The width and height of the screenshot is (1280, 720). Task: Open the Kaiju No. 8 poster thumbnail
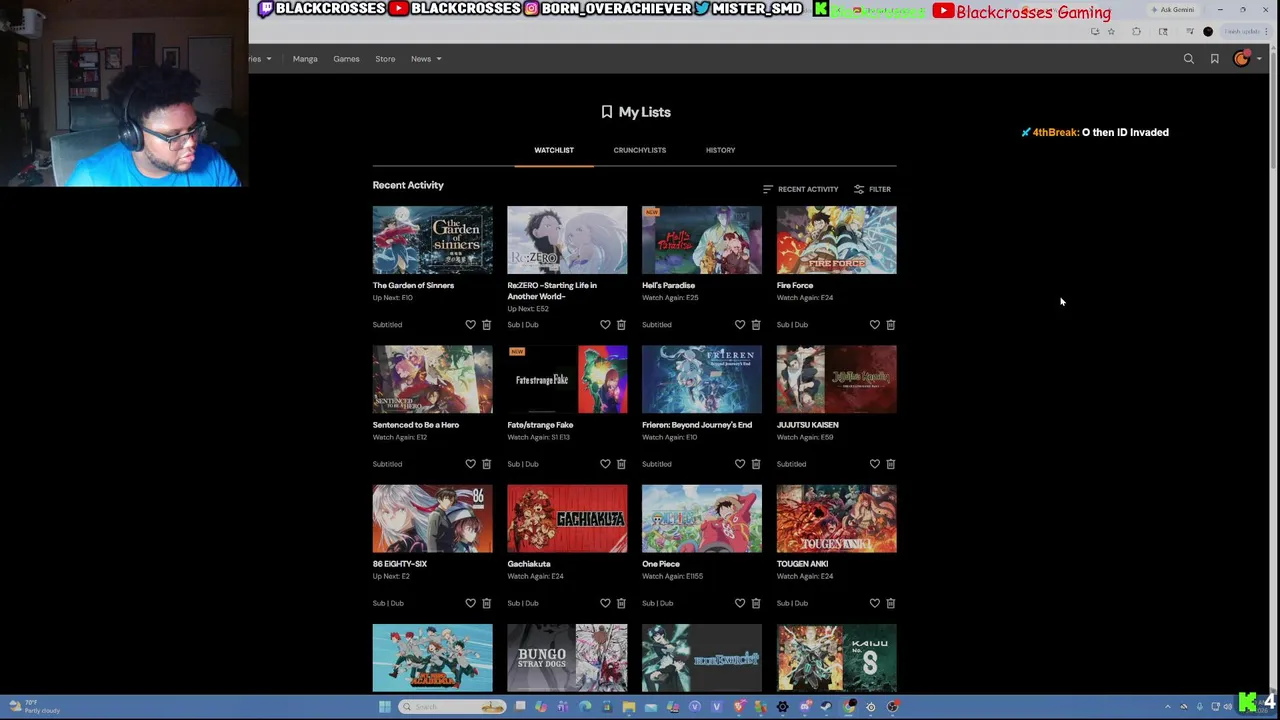[837, 658]
